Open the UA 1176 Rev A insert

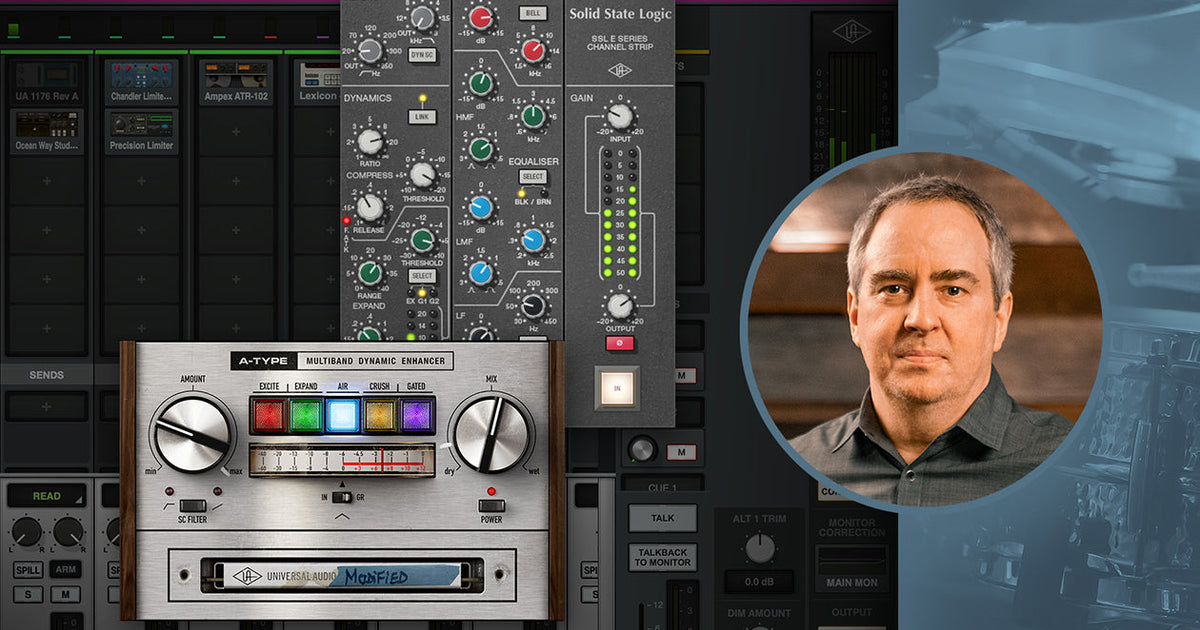[47, 83]
